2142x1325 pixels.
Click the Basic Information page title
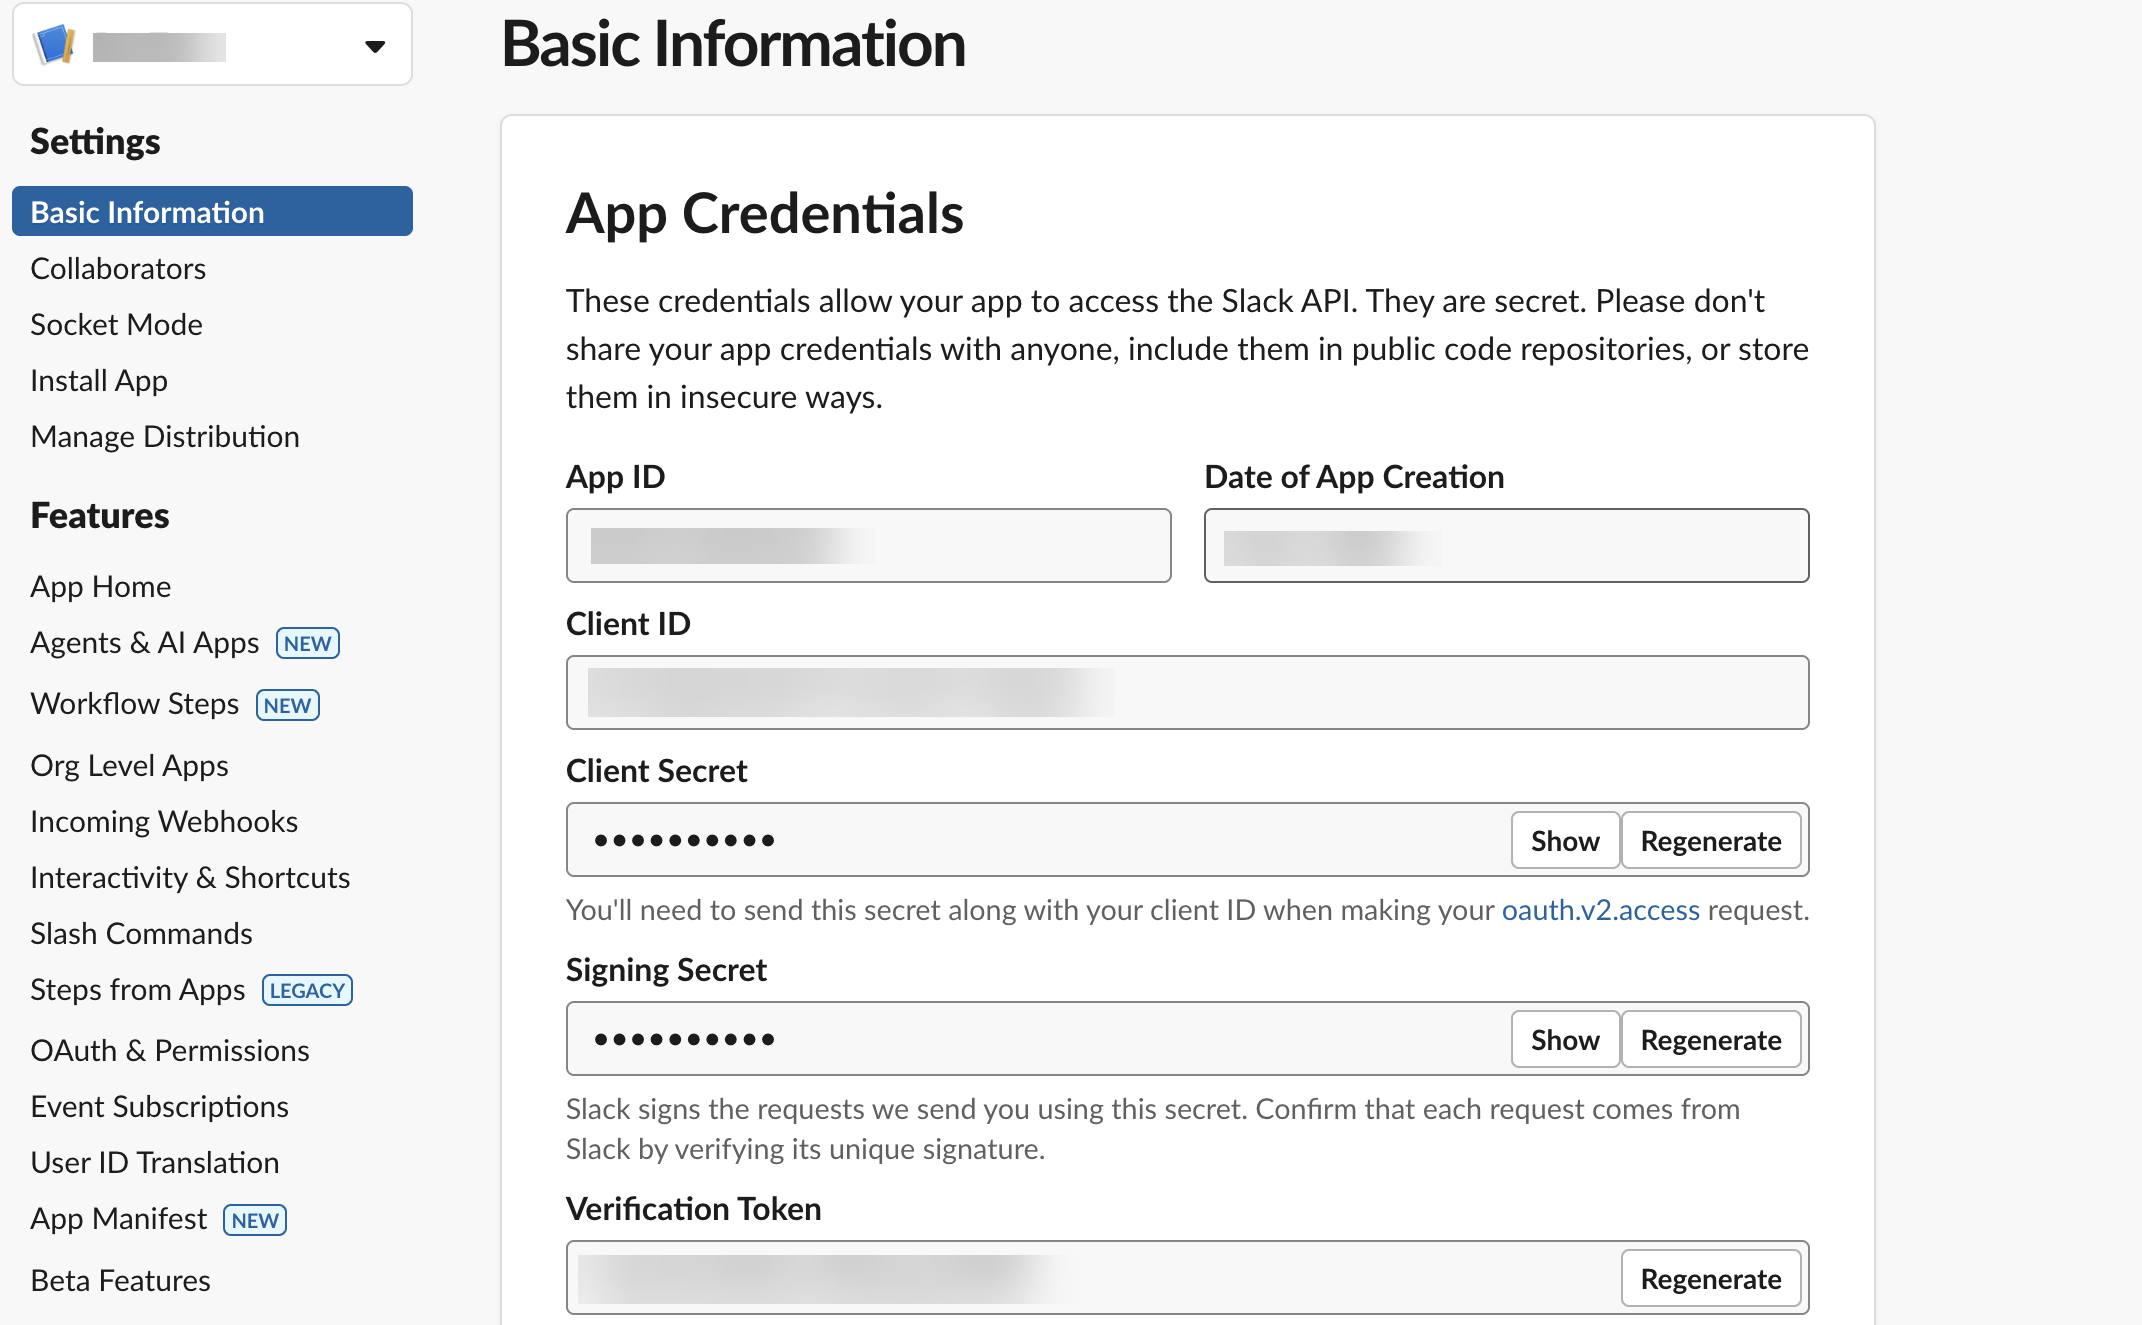pos(733,44)
